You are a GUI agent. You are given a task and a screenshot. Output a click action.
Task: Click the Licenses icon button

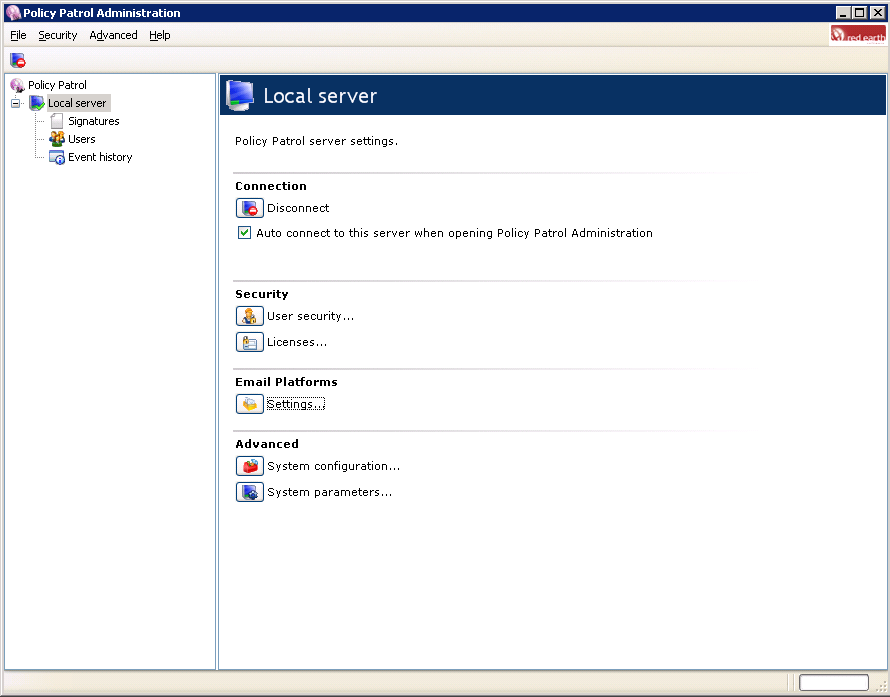250,342
